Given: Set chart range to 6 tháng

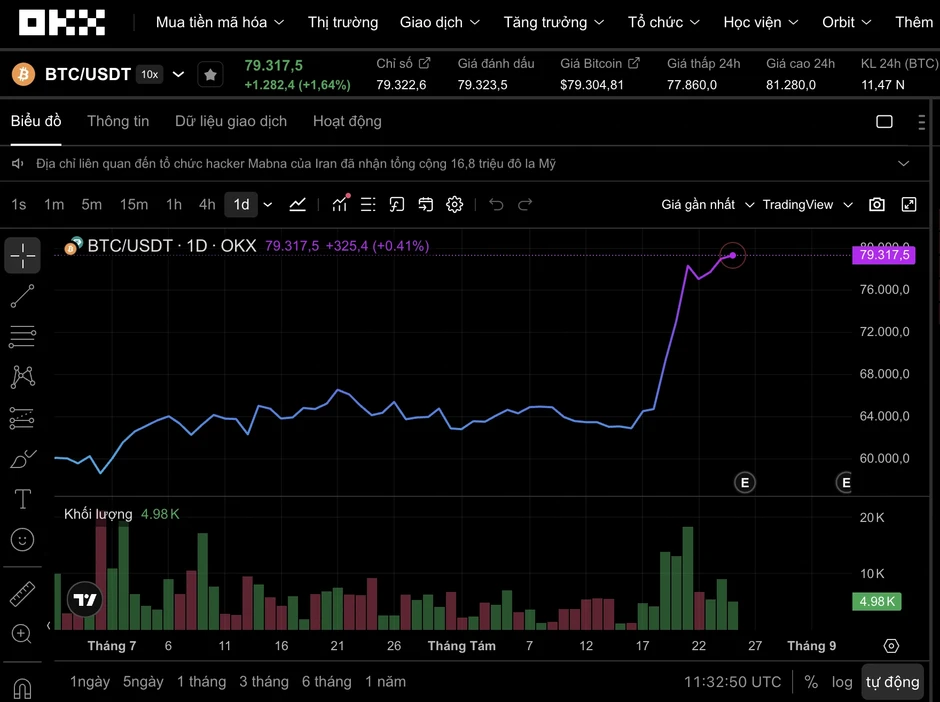Looking at the screenshot, I should pyautogui.click(x=327, y=682).
